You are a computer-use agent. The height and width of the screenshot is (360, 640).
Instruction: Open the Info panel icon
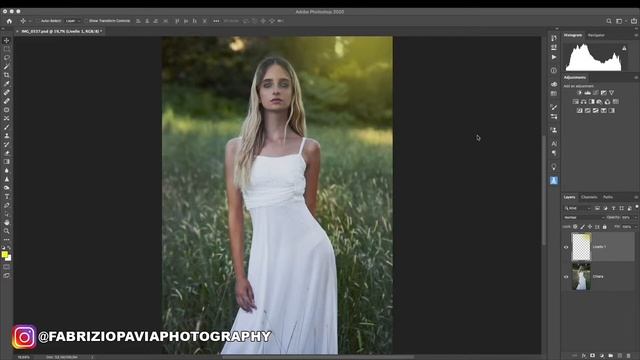(x=554, y=71)
